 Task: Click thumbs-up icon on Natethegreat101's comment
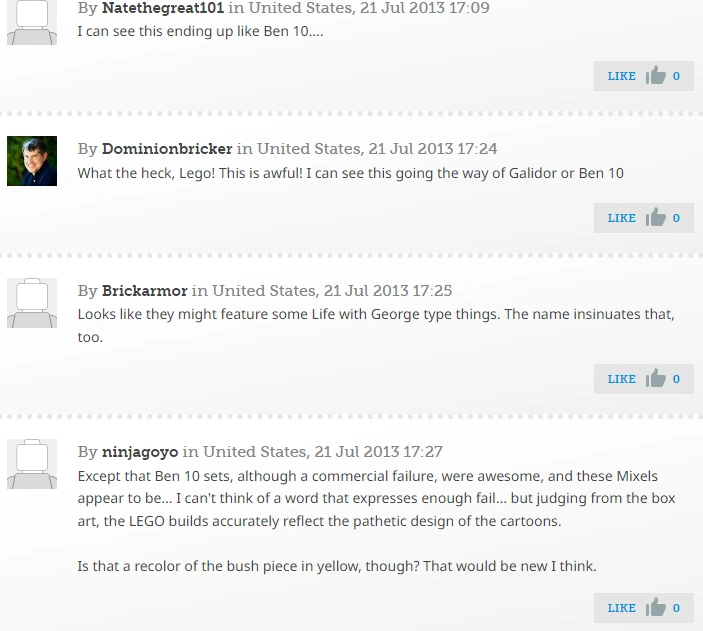coord(655,75)
